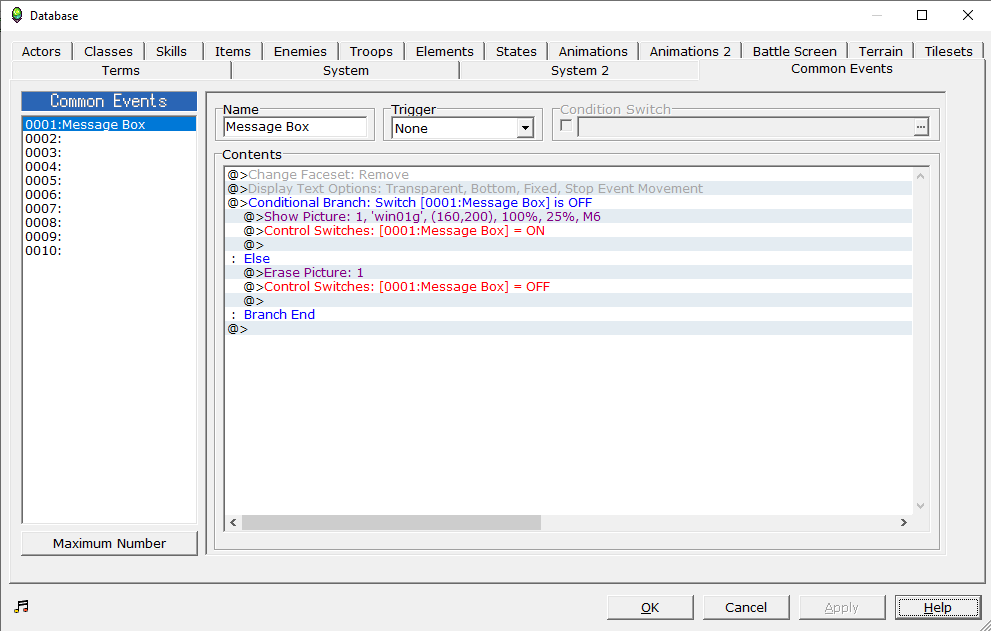Open the Animations tab
The height and width of the screenshot is (631, 991).
(x=593, y=51)
